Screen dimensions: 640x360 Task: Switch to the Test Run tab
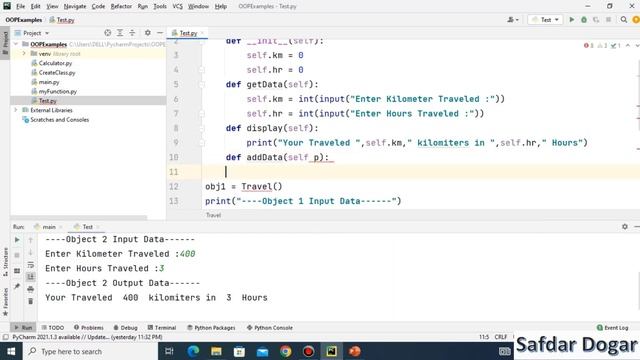[x=87, y=227]
